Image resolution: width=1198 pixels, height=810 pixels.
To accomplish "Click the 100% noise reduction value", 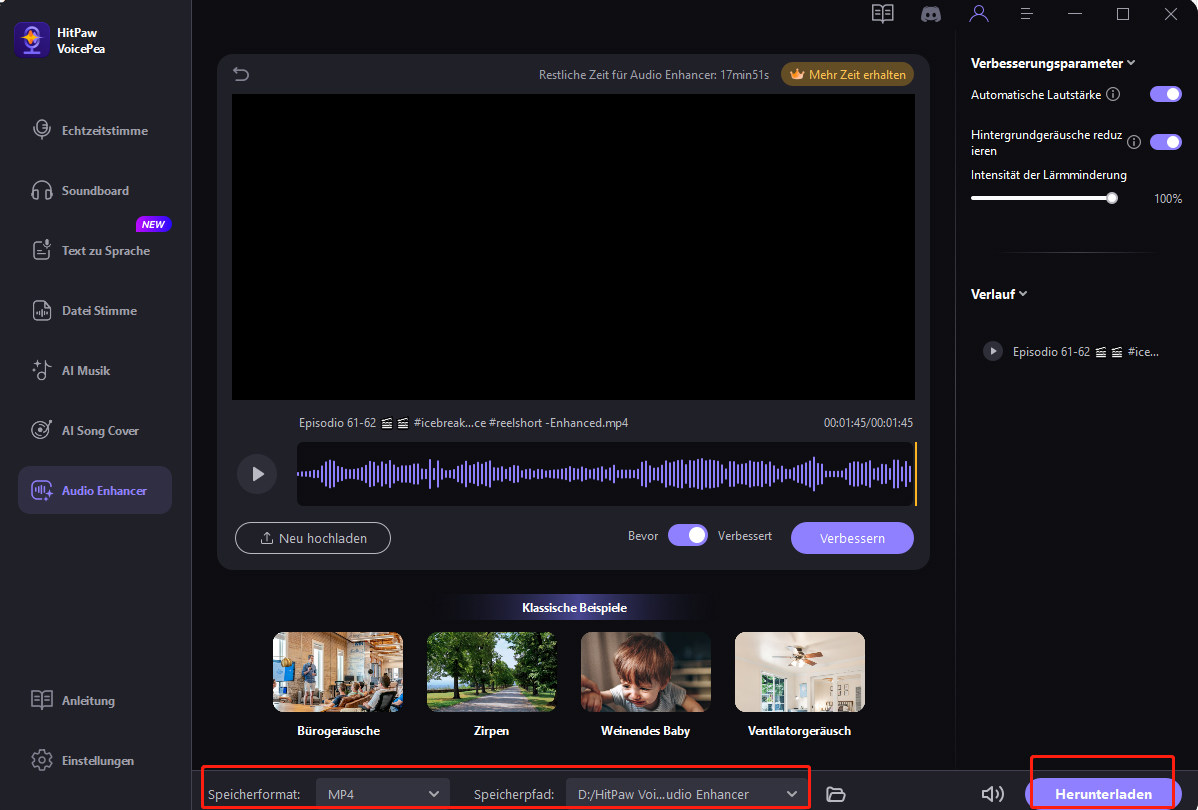I will coord(1167,199).
